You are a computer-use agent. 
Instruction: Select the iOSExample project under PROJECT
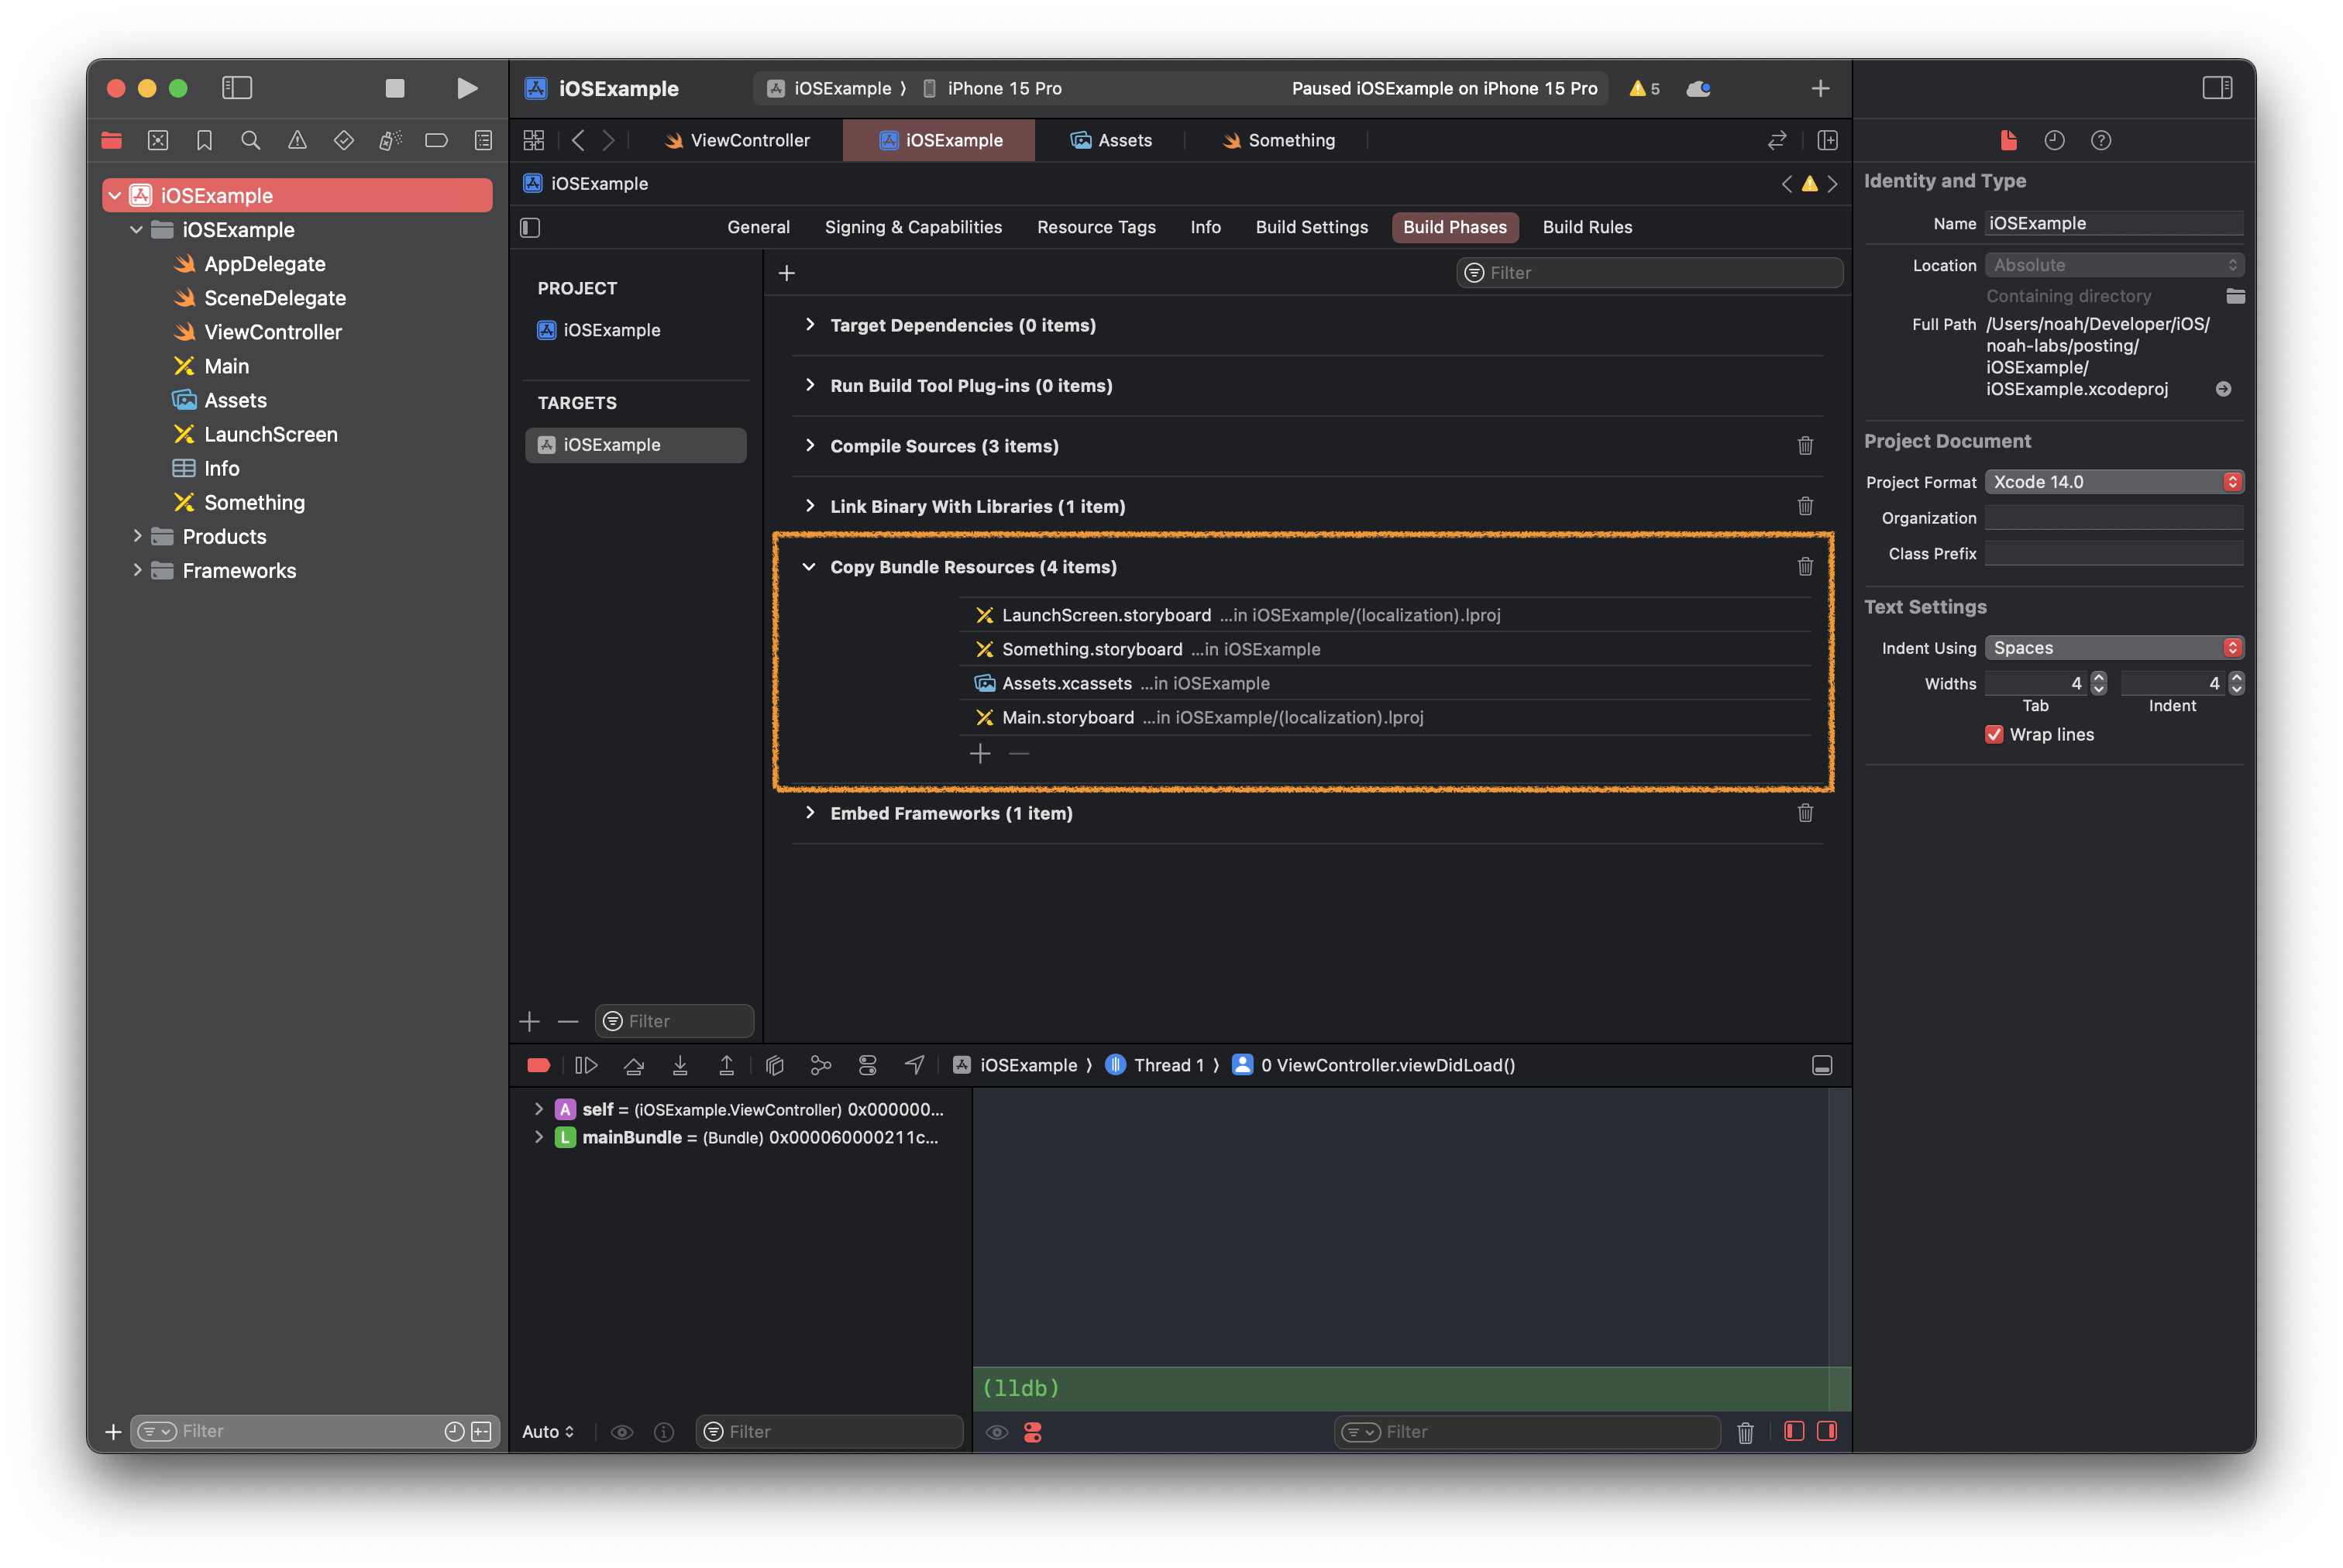[x=611, y=330]
